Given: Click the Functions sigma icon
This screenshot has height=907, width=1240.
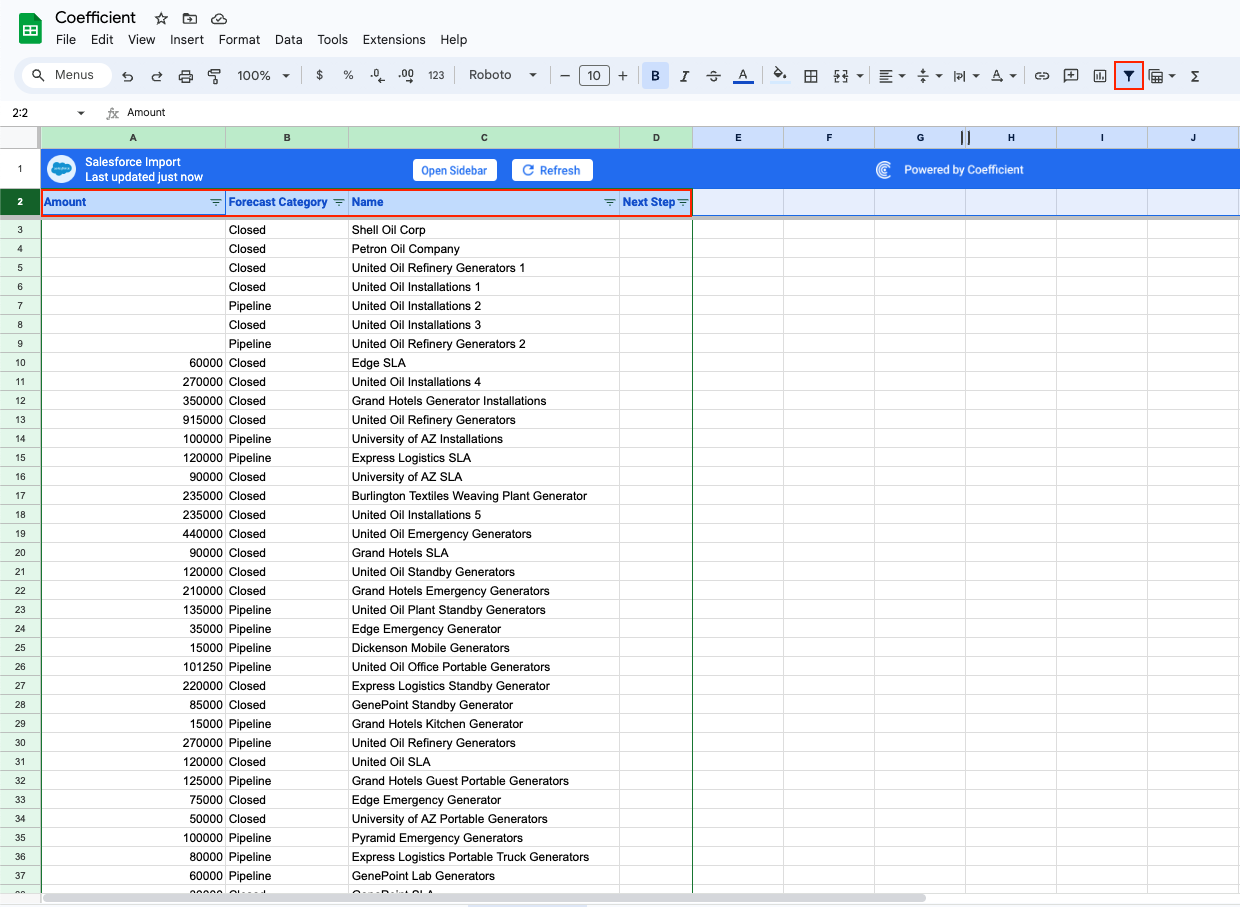Looking at the screenshot, I should (1195, 76).
